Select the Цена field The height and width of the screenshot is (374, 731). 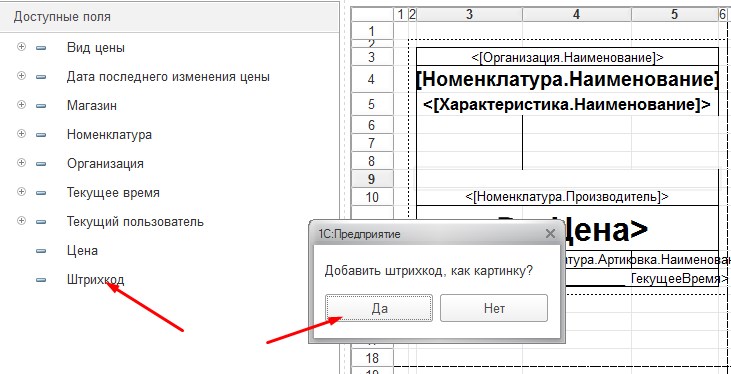[82, 251]
